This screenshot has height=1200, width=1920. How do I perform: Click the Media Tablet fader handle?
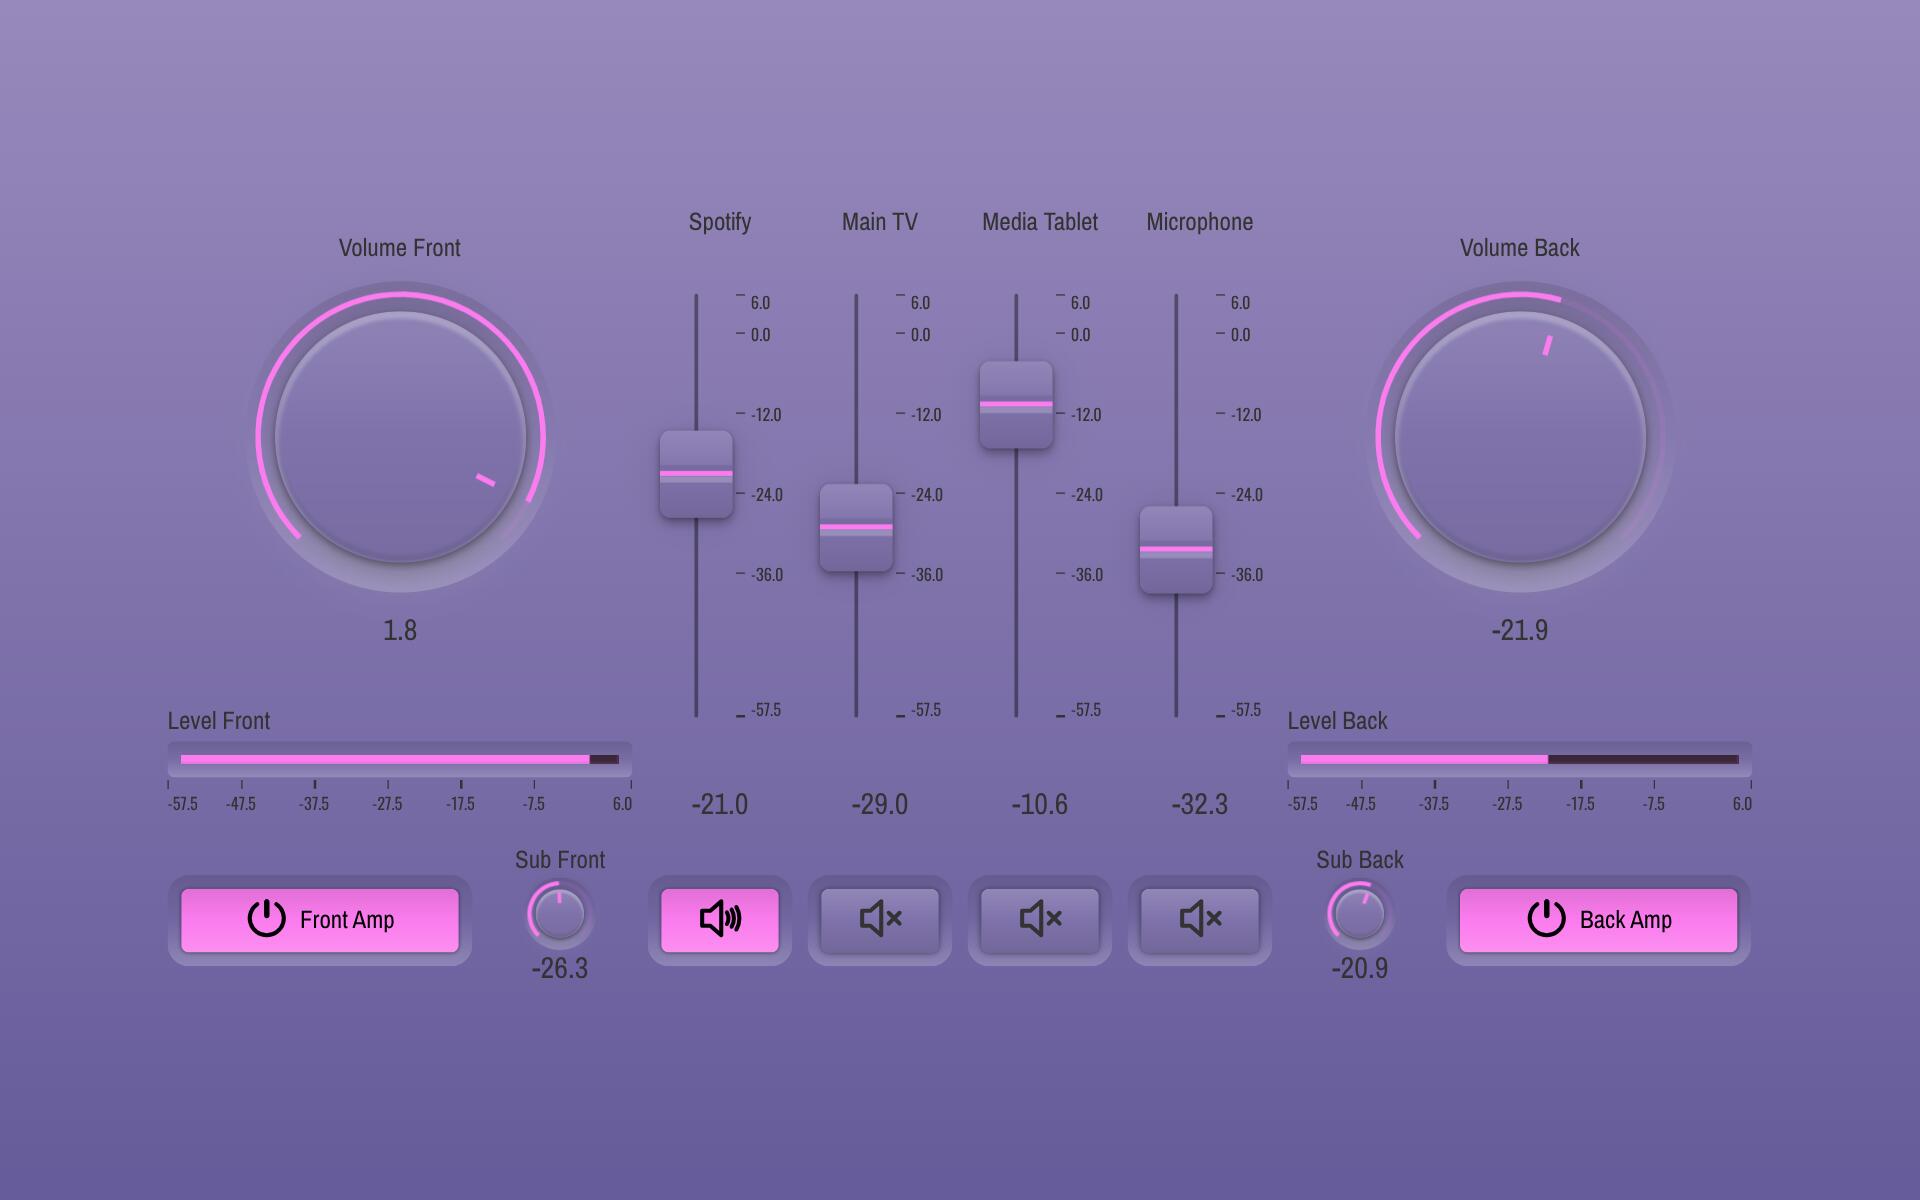tap(1016, 405)
